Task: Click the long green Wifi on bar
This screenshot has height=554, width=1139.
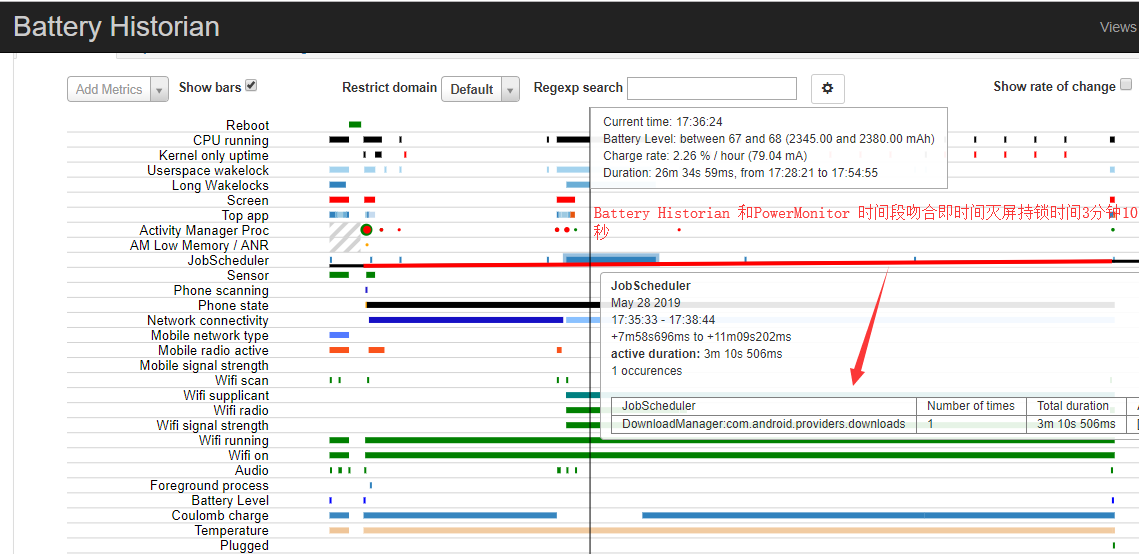Action: point(739,455)
